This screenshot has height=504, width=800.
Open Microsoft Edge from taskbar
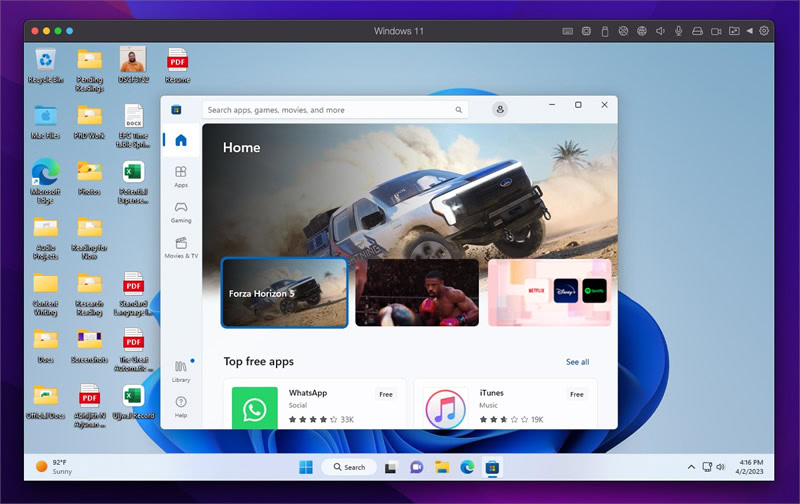click(467, 467)
